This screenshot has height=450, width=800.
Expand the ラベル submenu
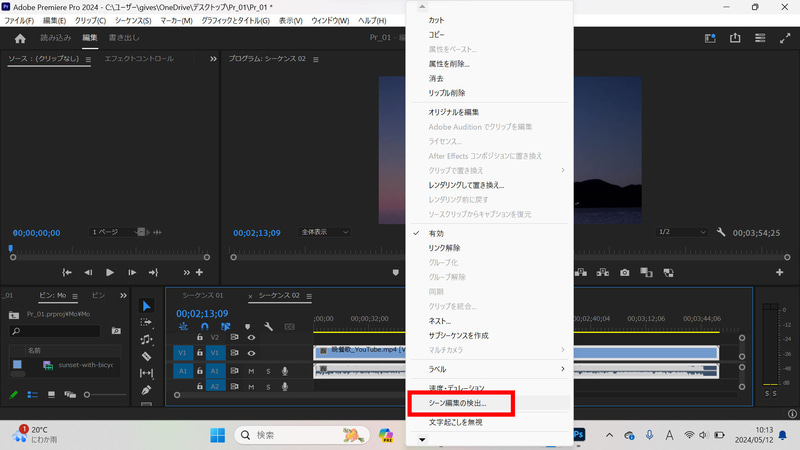click(x=490, y=369)
